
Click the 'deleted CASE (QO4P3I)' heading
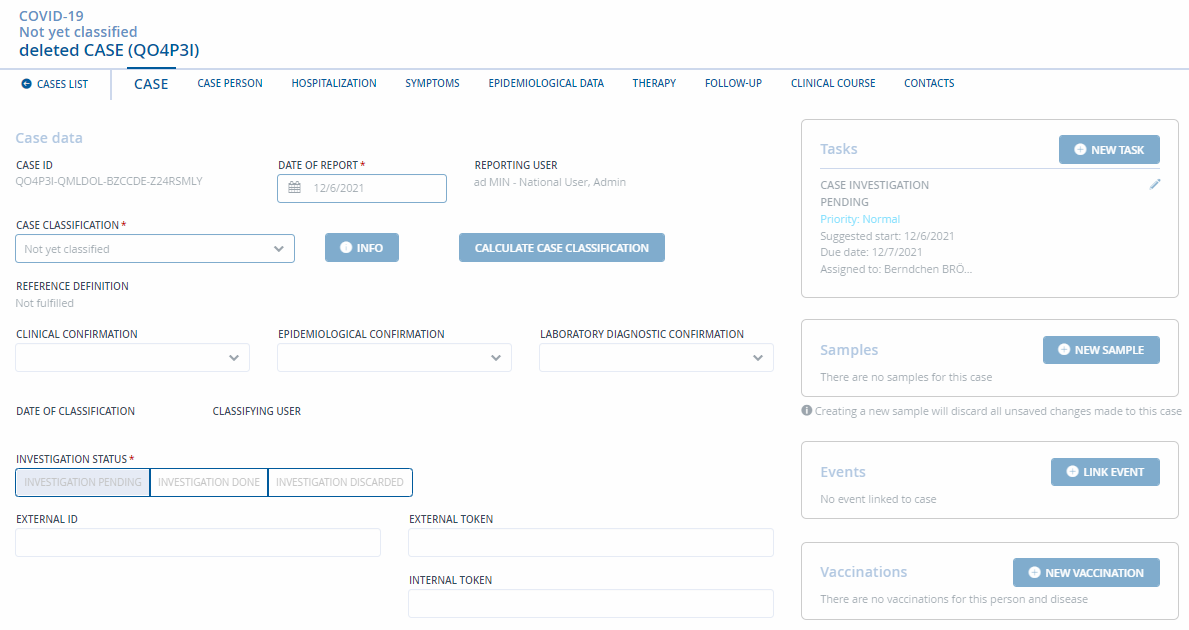click(x=109, y=51)
